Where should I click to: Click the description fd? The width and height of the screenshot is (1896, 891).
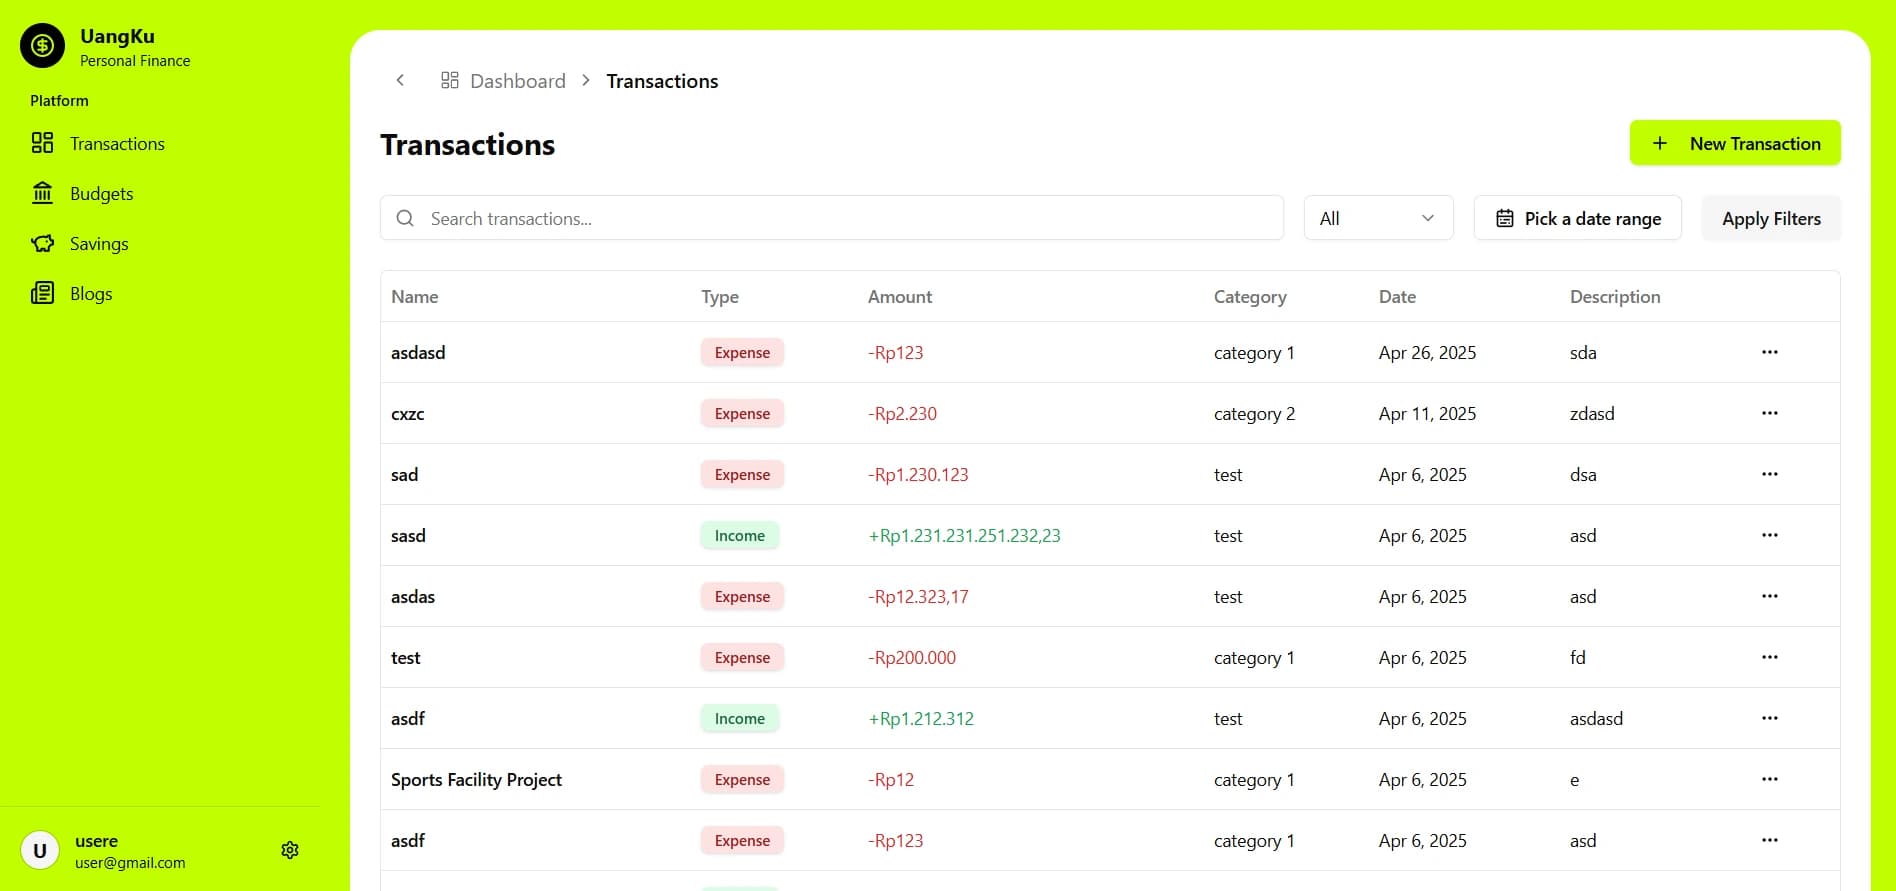tap(1578, 658)
